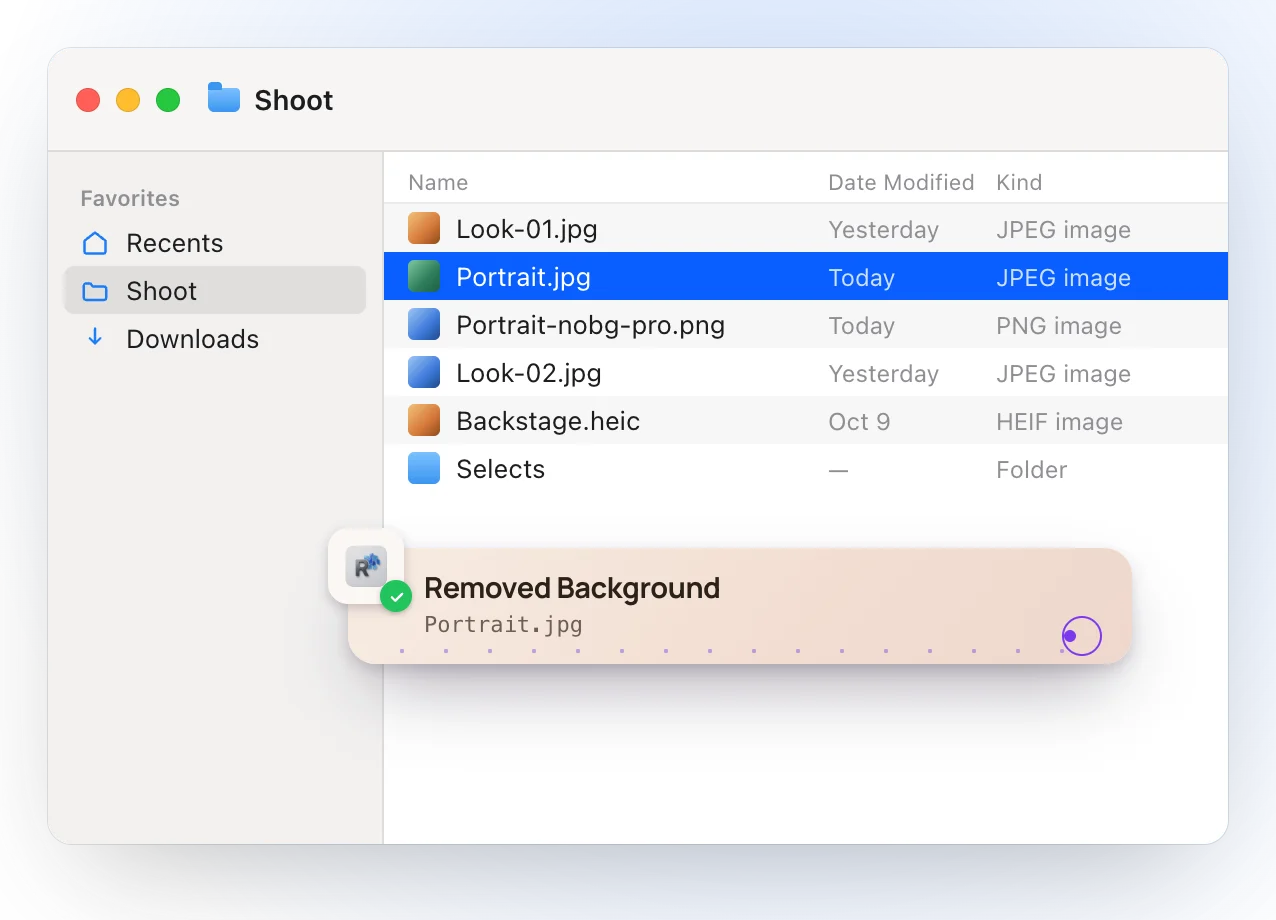Screen dimensions: 1276x920
Task: Click Today date in Portrait.jpg row
Action: tap(861, 278)
